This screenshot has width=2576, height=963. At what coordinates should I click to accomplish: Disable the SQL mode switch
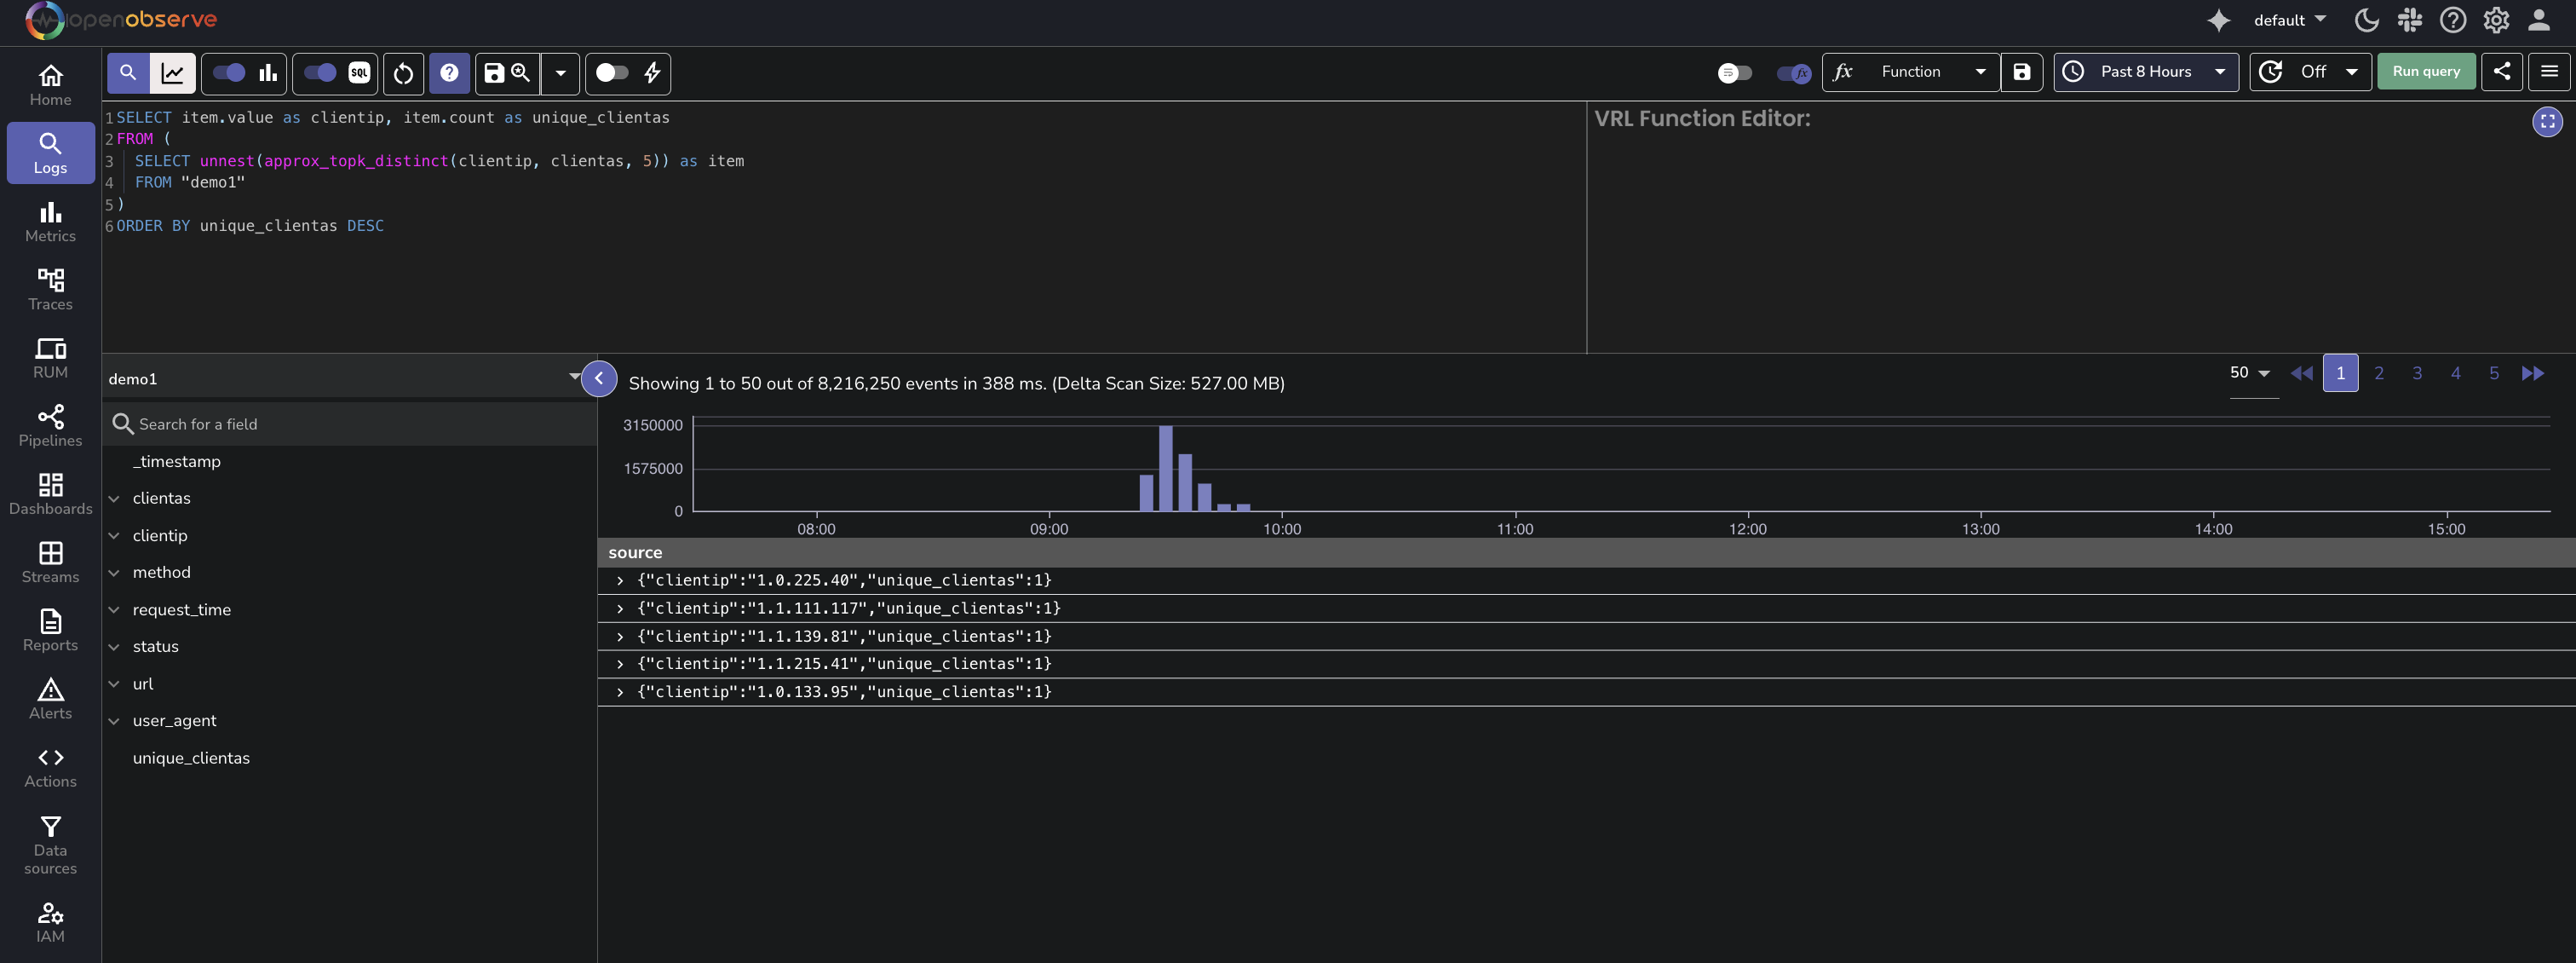[x=320, y=73]
